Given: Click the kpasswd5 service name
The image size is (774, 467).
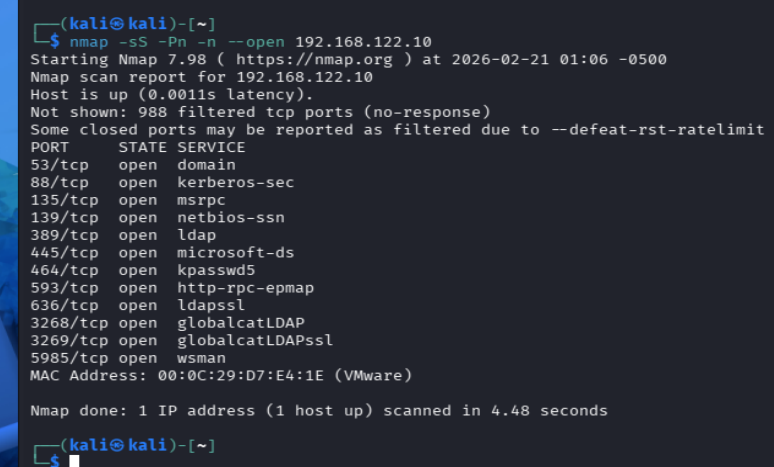Looking at the screenshot, I should (x=216, y=270).
